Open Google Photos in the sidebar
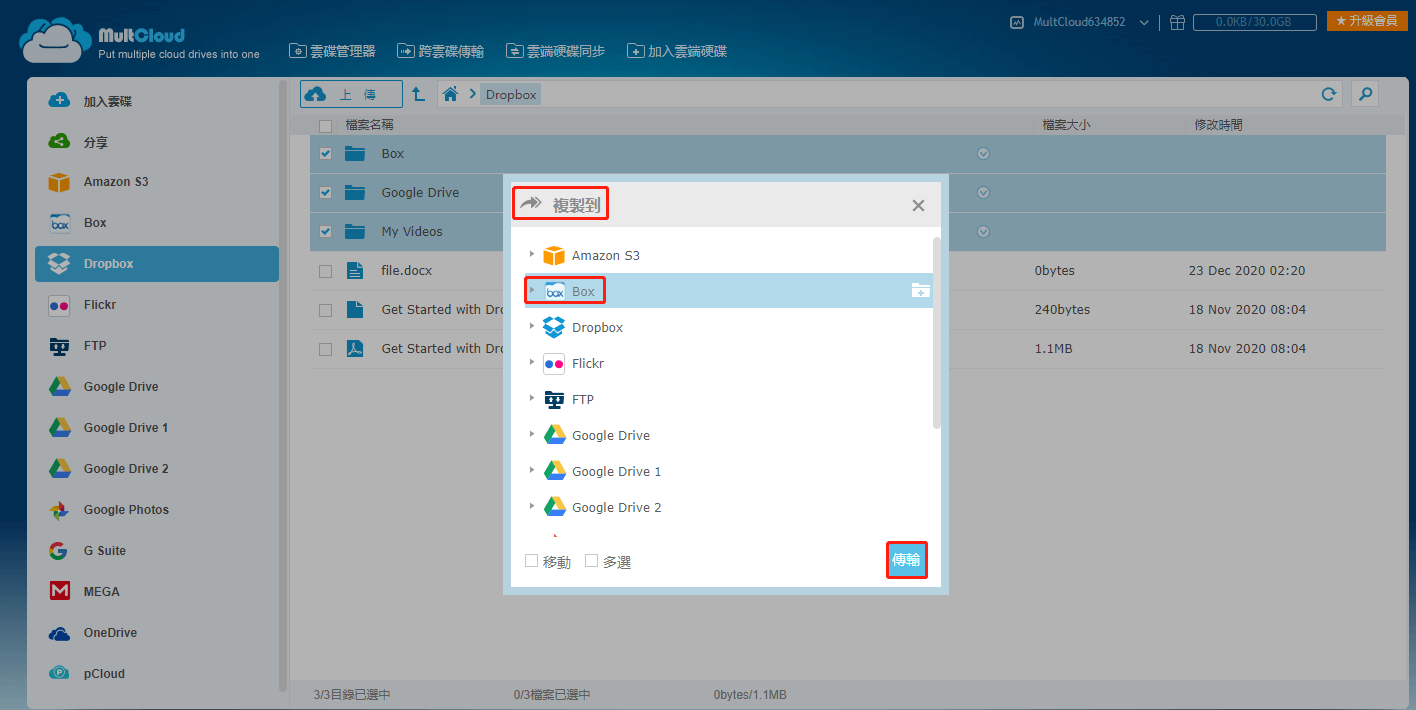The width and height of the screenshot is (1416, 710). [x=156, y=510]
